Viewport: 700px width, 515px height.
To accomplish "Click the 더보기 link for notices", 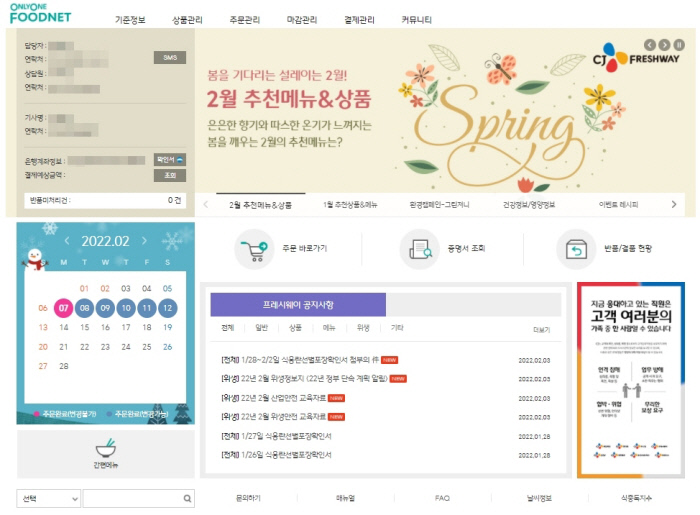I will pyautogui.click(x=542, y=330).
